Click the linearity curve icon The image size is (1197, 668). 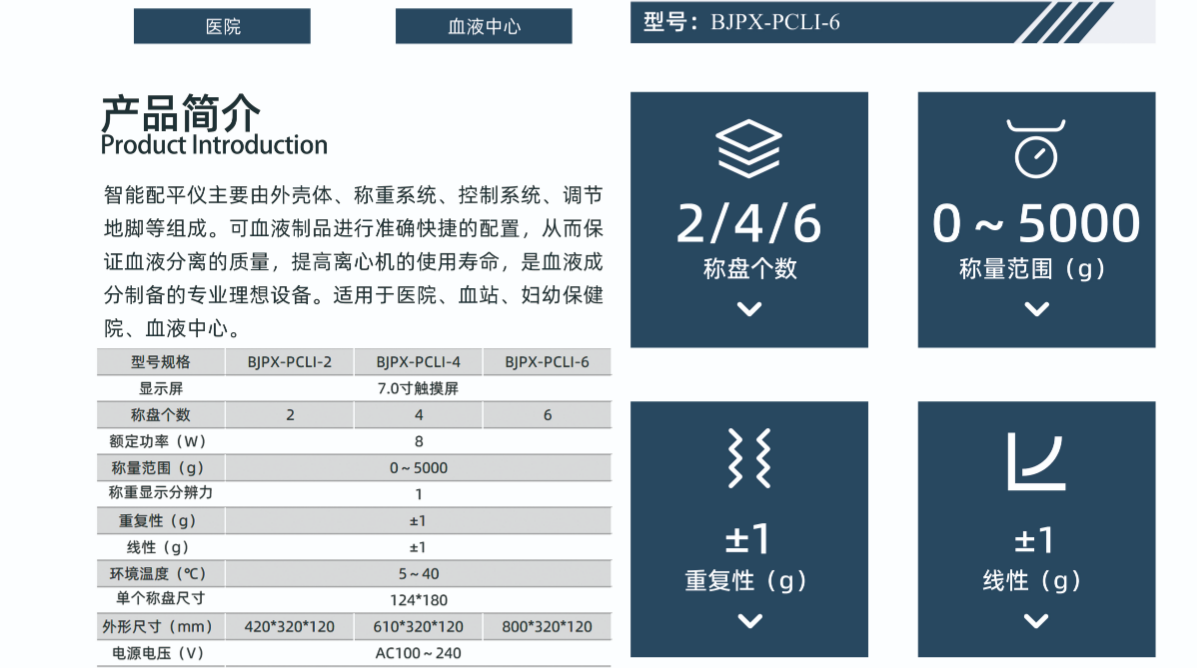click(1035, 462)
